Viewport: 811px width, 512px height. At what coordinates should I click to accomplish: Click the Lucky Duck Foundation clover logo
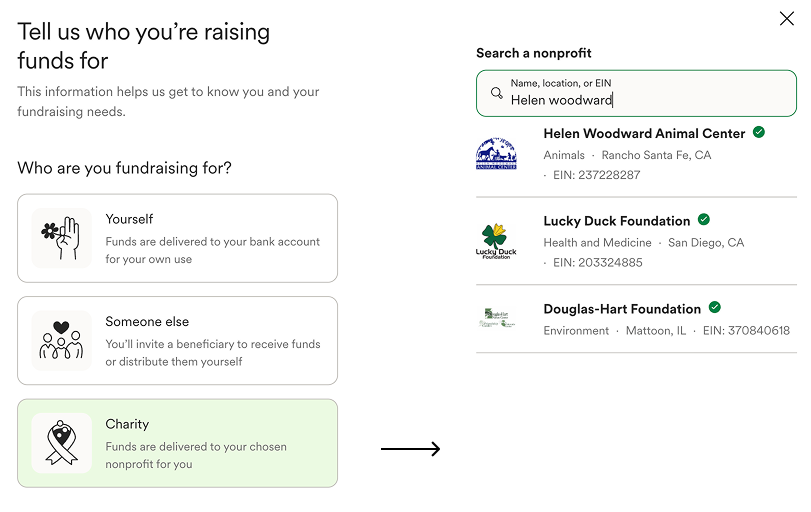click(496, 241)
